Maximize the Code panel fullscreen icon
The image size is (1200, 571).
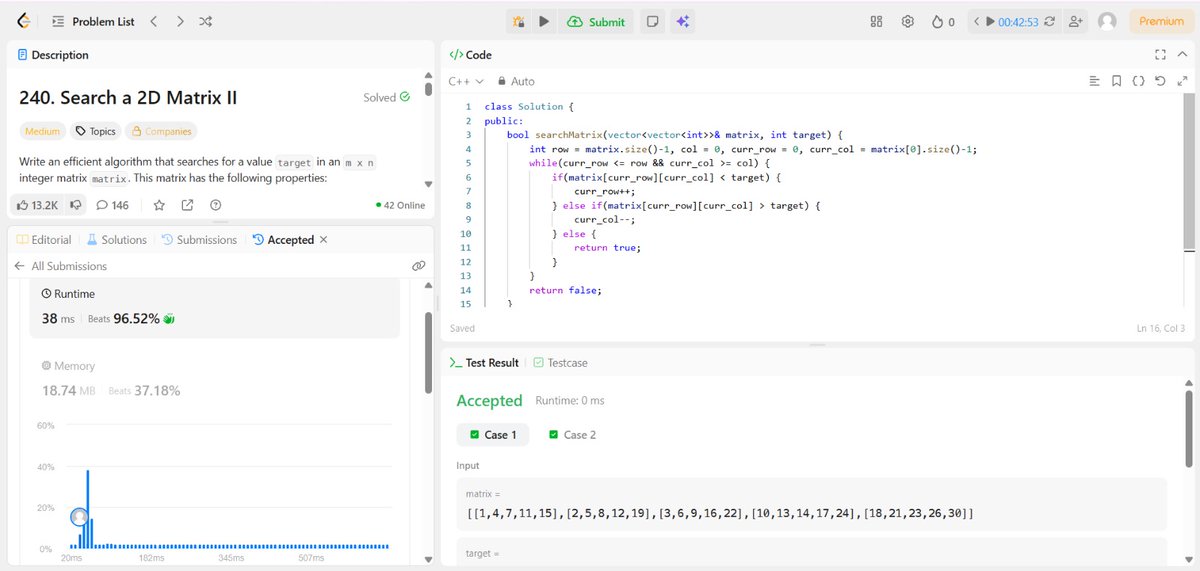(1160, 55)
